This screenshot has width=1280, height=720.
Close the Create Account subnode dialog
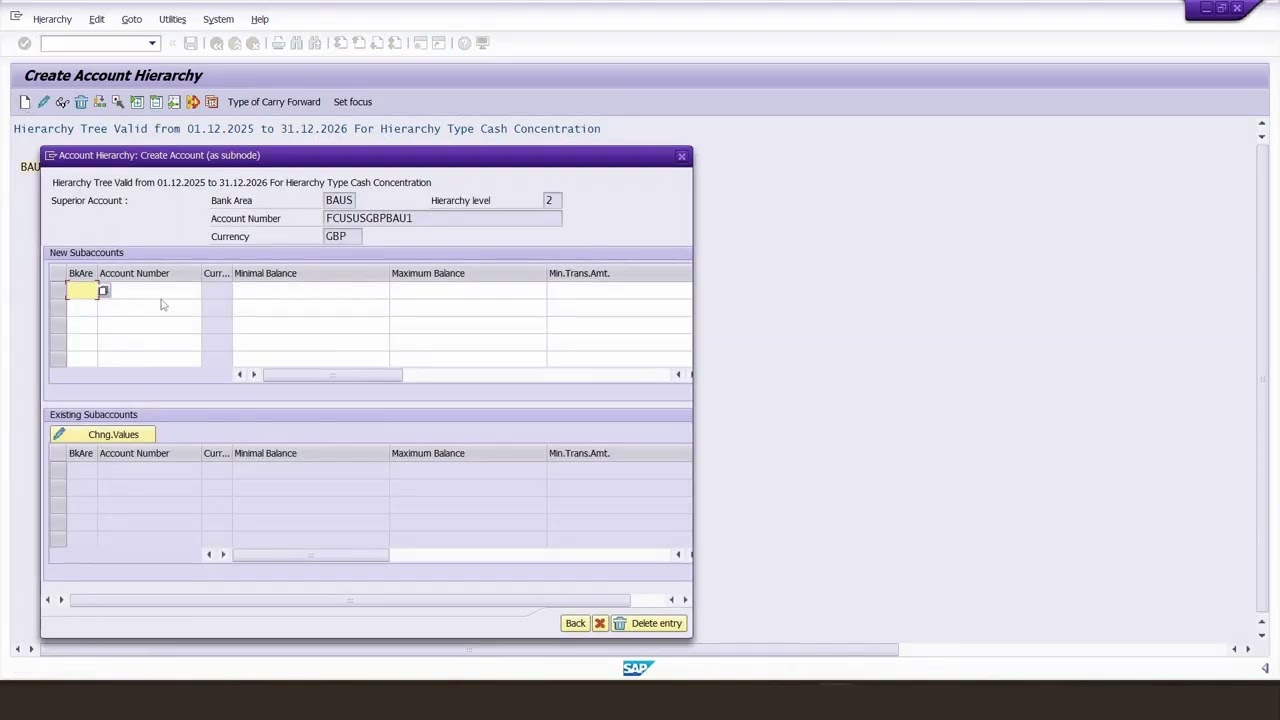click(x=682, y=156)
